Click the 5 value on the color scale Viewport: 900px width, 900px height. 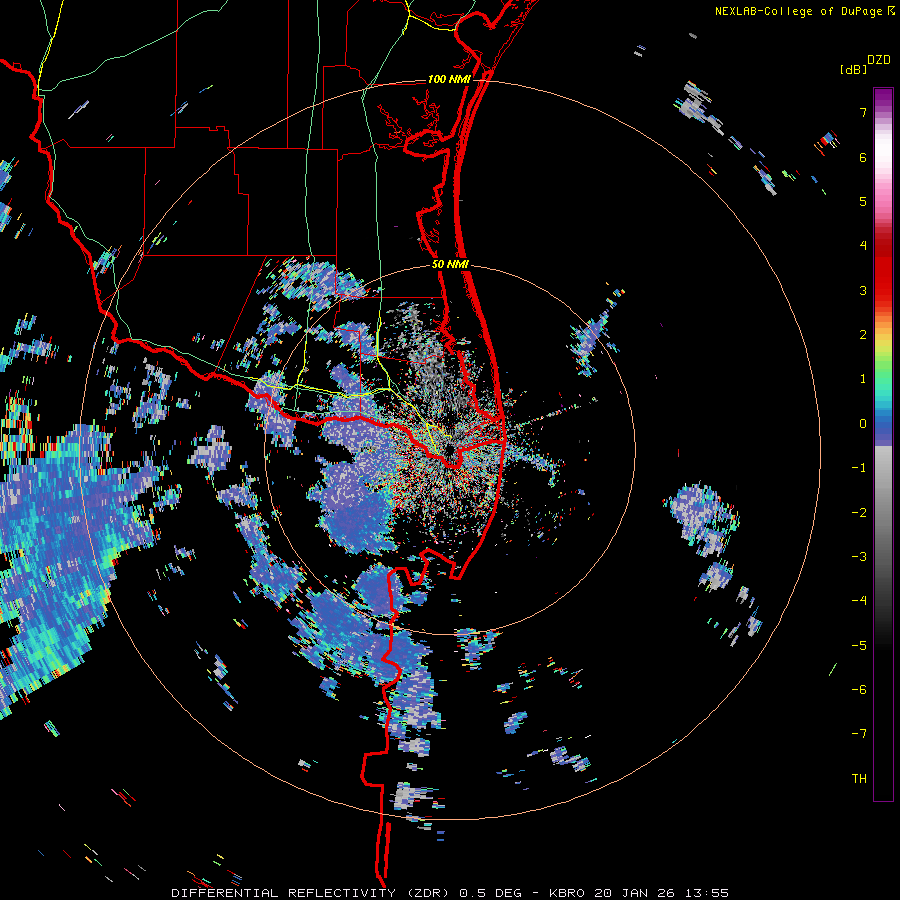click(863, 201)
